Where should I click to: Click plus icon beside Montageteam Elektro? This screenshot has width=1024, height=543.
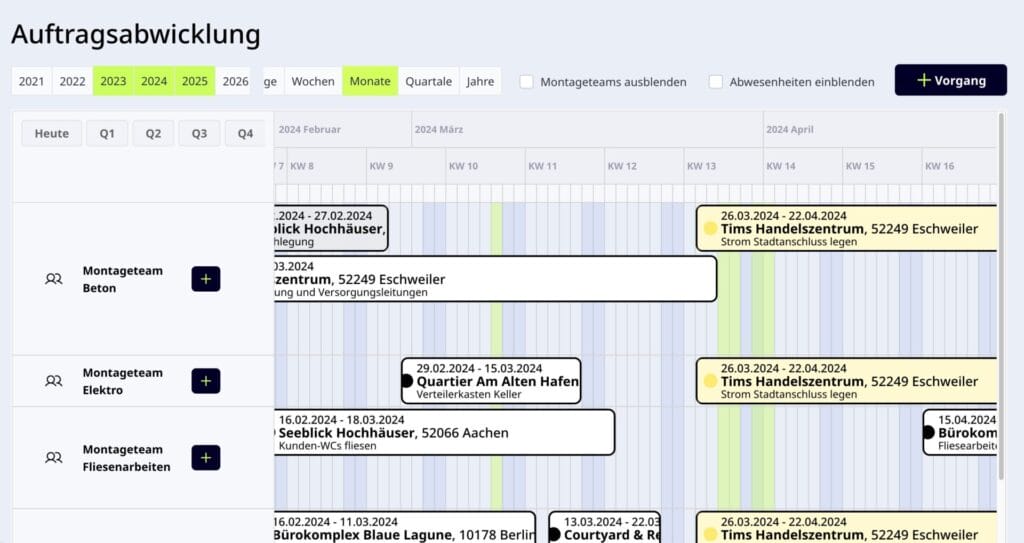pos(205,381)
